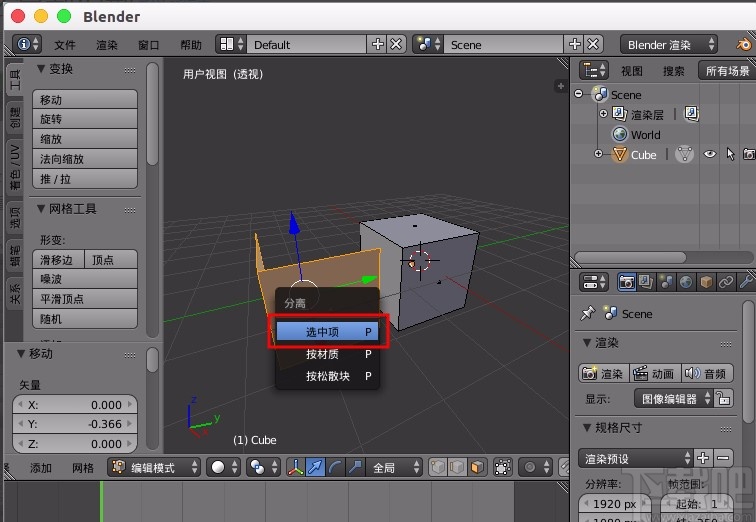Collapse the 变换 panel in tool shelf

click(42, 69)
